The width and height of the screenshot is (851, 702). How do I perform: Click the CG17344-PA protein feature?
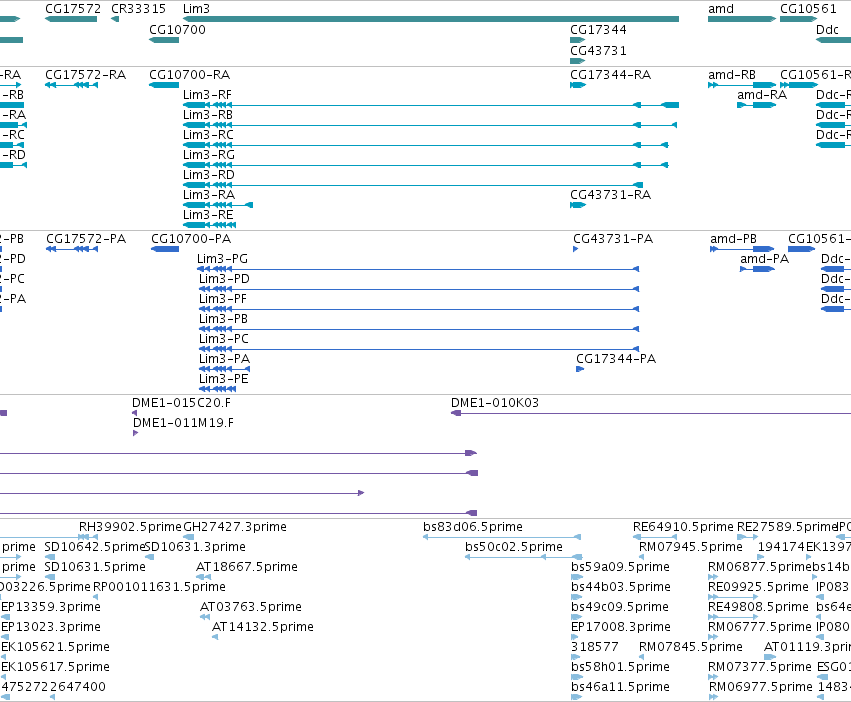click(580, 369)
